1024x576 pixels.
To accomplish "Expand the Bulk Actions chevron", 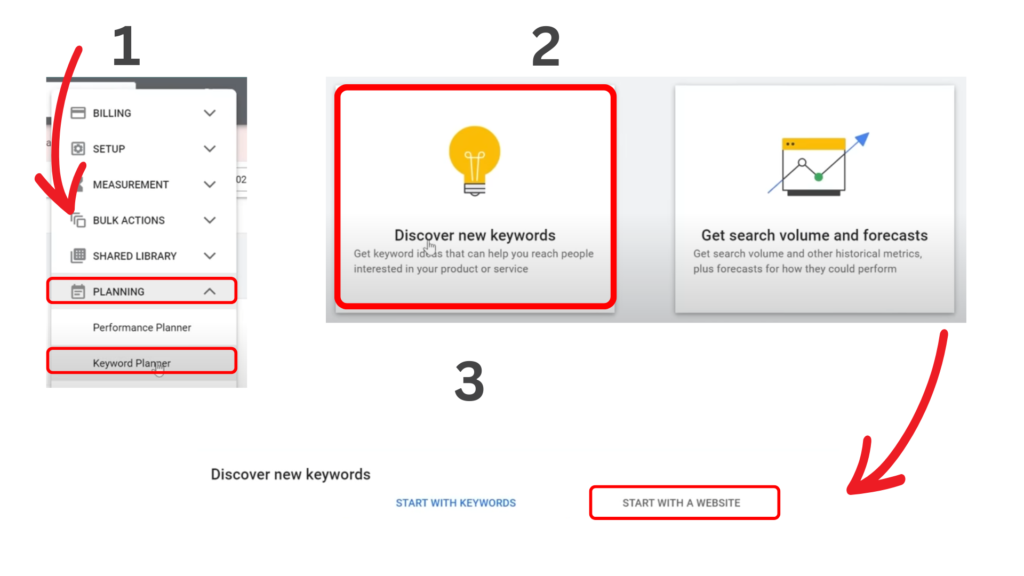I will pyautogui.click(x=210, y=220).
